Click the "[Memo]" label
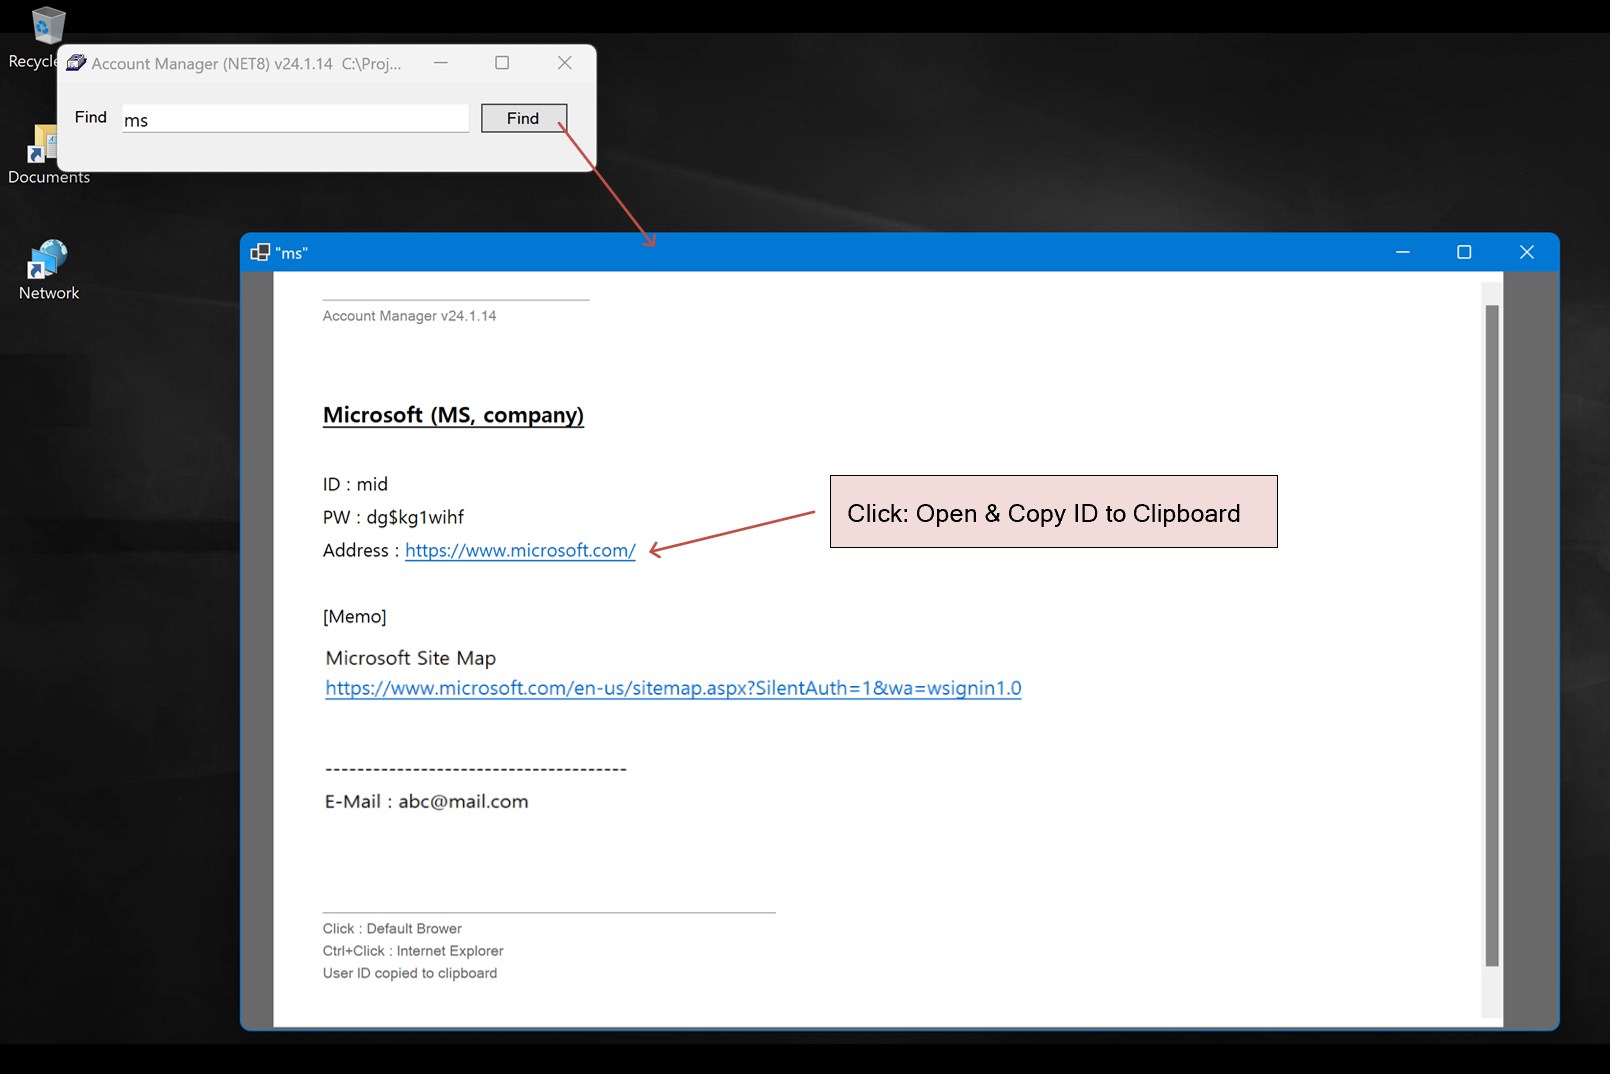This screenshot has width=1610, height=1074. click(x=354, y=616)
